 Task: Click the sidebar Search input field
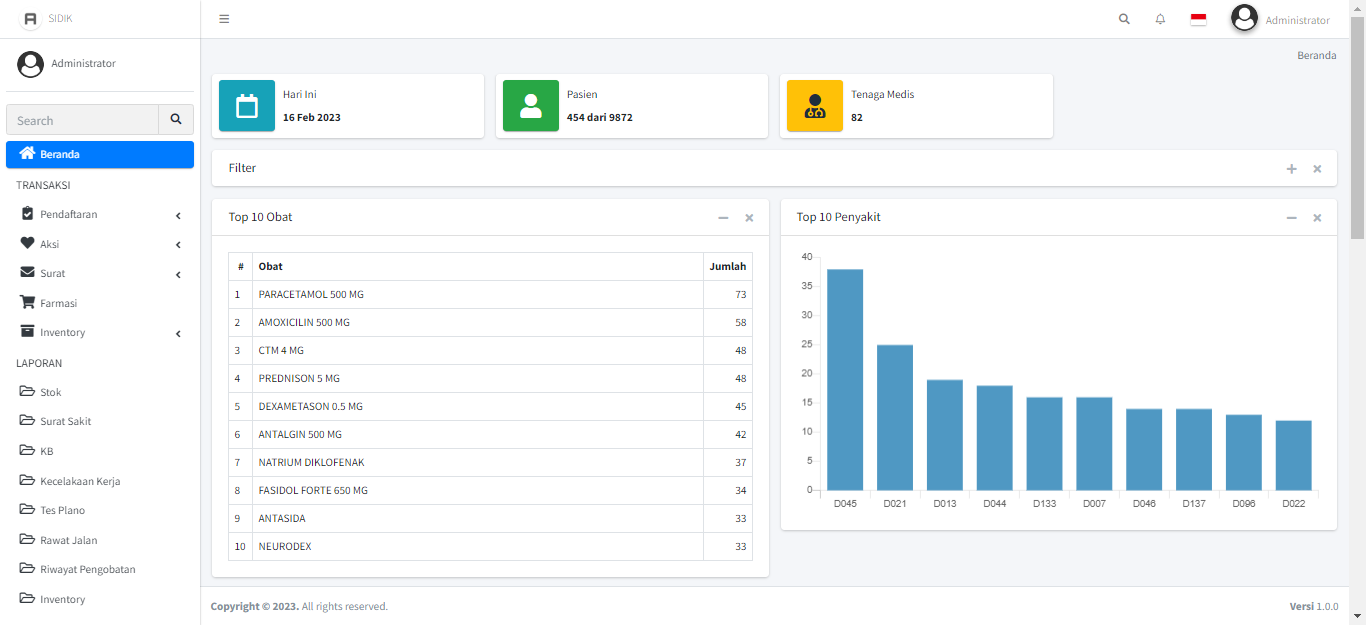(x=82, y=120)
